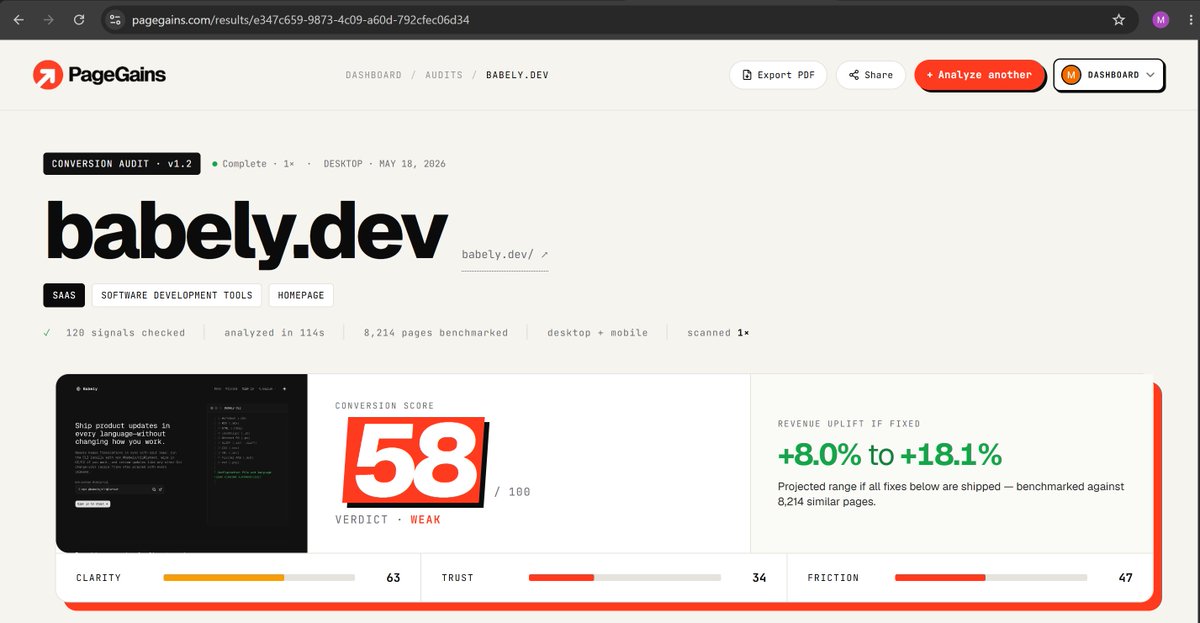Click the FRICTION progress bar
Image resolution: width=1200 pixels, height=623 pixels.
[991, 578]
